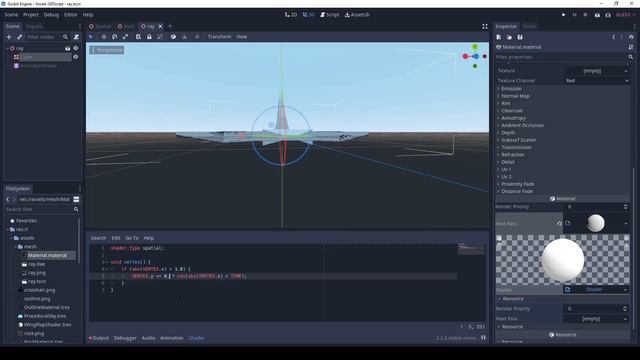Add a new node with the plus icon
640x360 pixels.
coord(9,37)
